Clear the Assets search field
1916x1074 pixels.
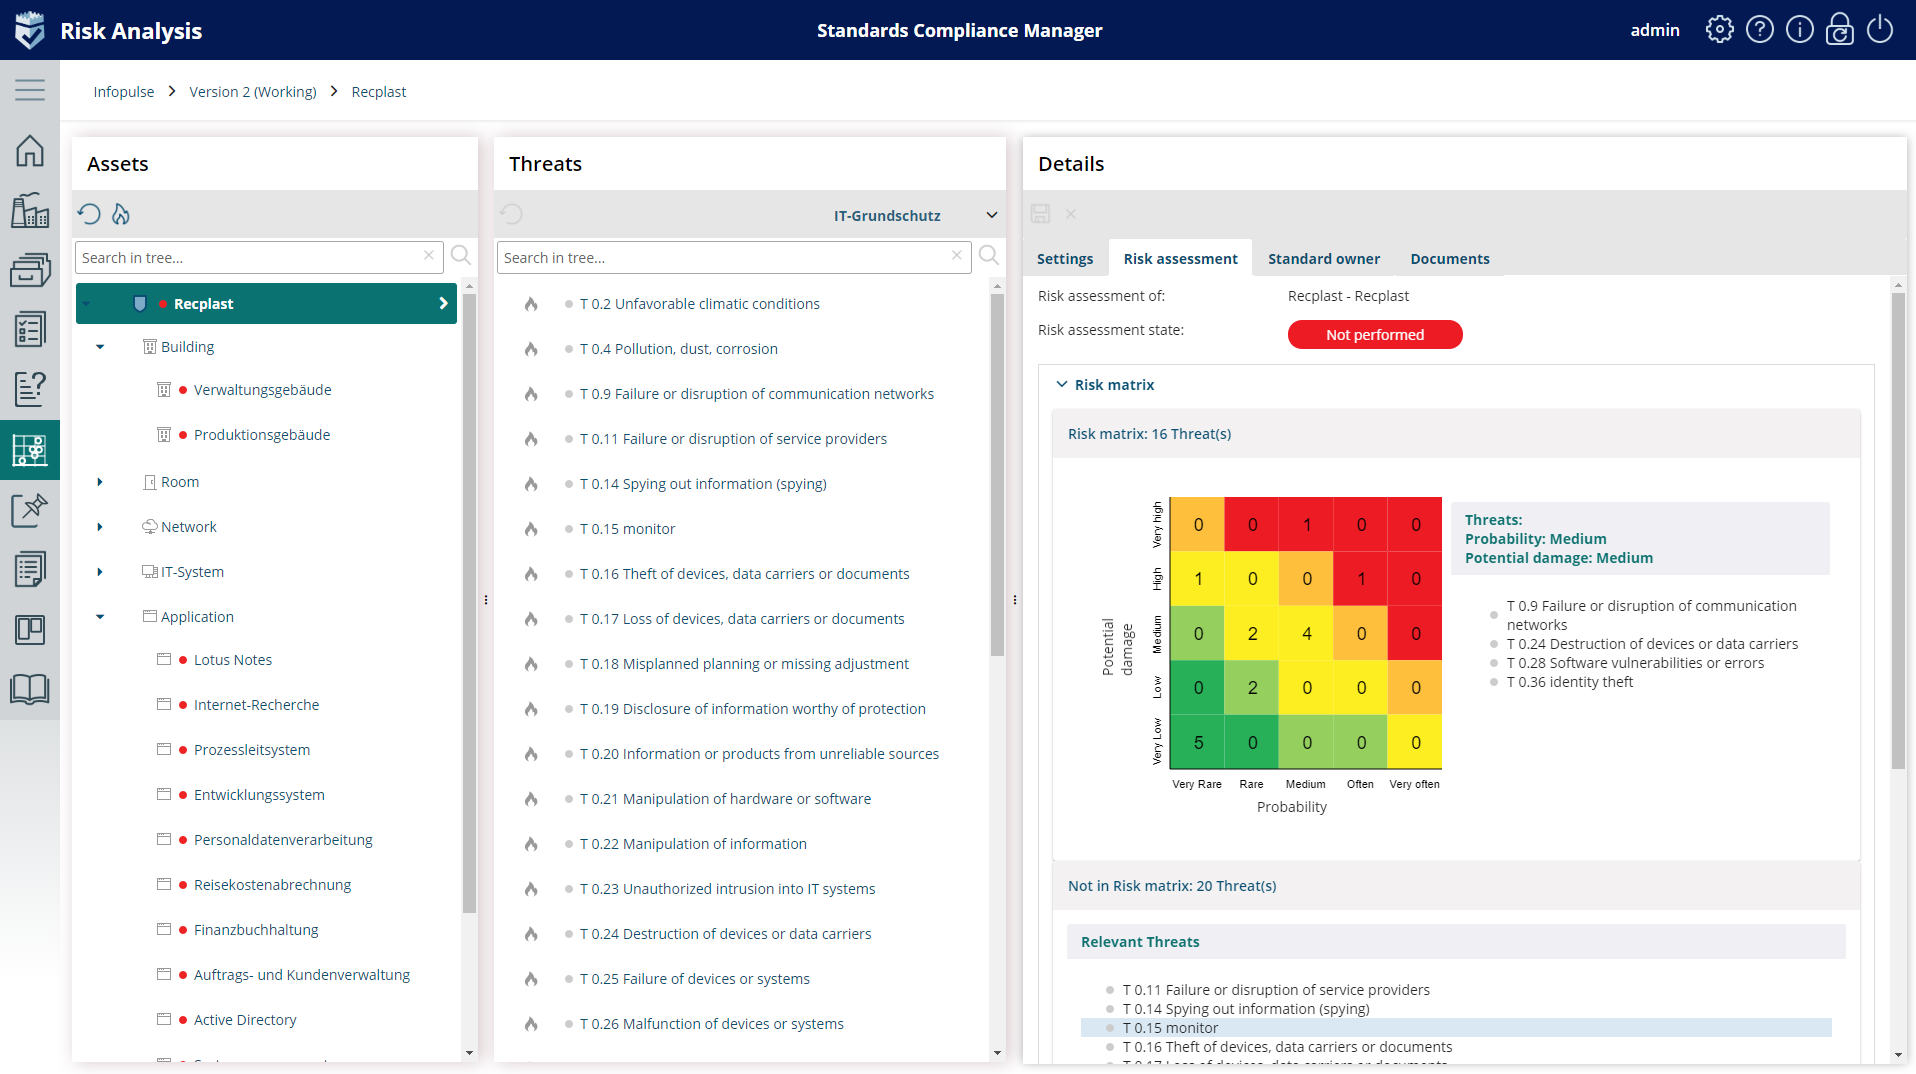[x=429, y=256]
